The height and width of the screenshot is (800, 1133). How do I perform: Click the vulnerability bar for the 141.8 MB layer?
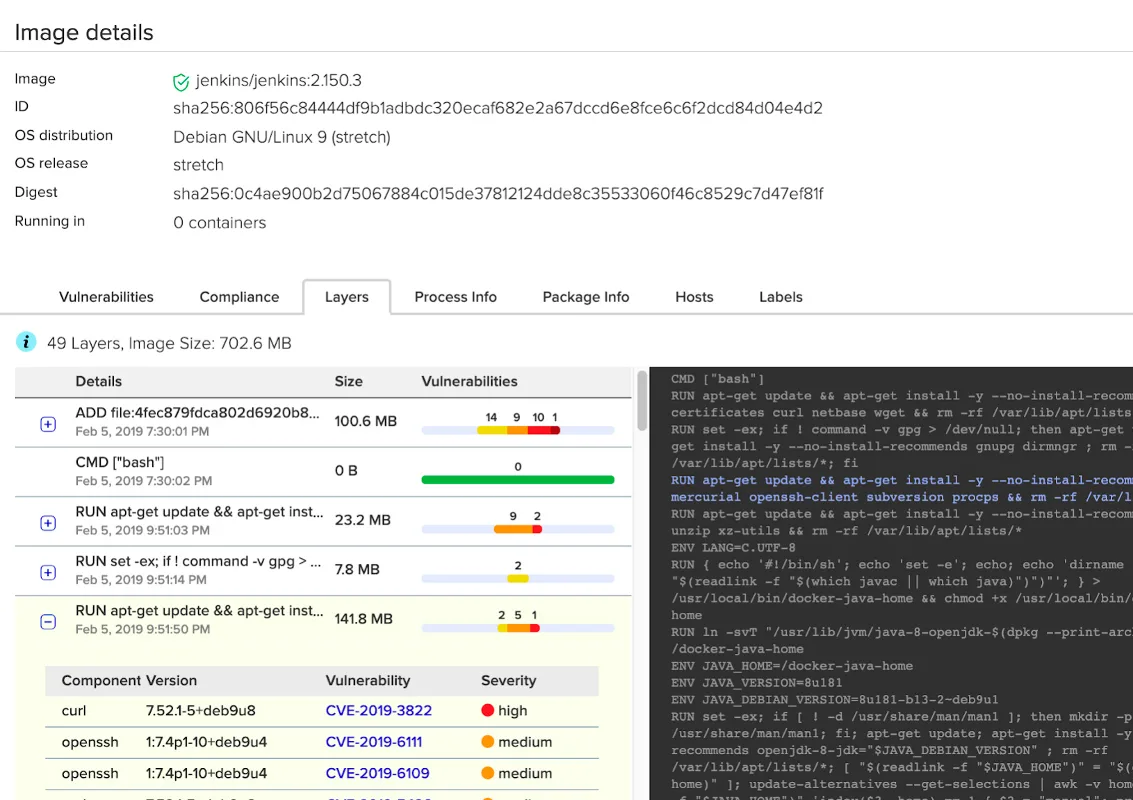coord(517,628)
